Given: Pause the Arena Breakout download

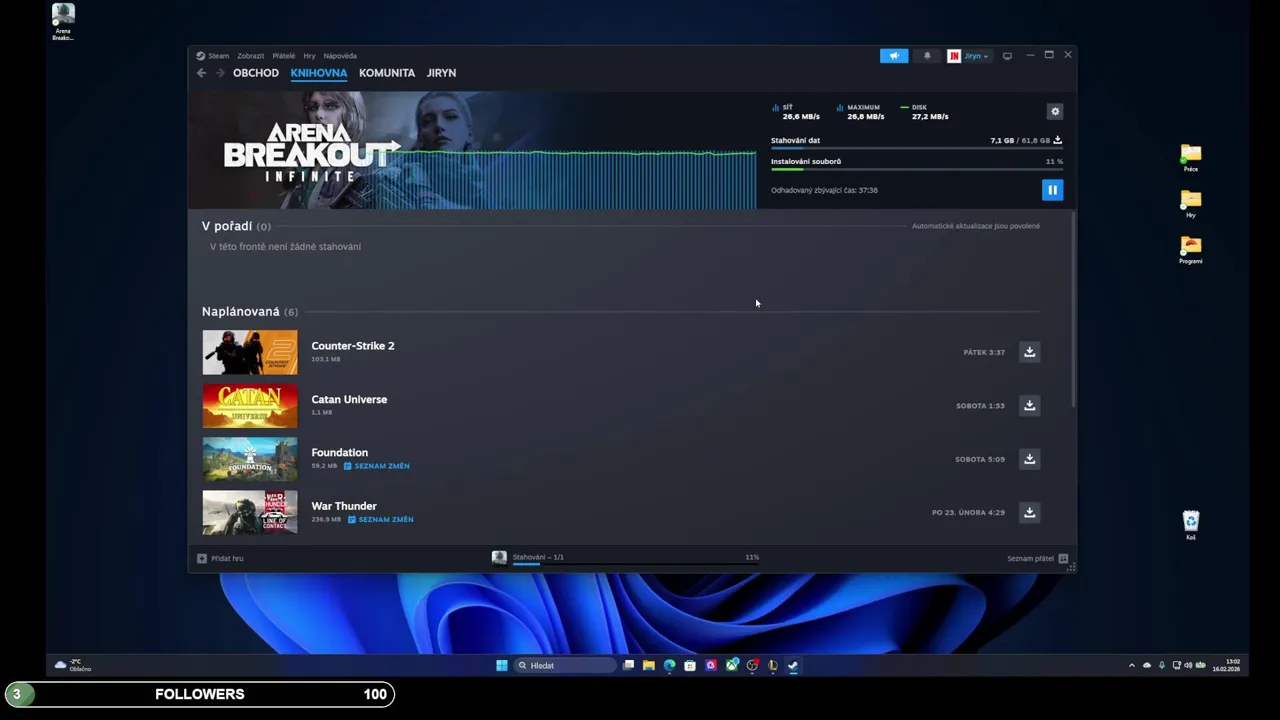Looking at the screenshot, I should point(1052,190).
